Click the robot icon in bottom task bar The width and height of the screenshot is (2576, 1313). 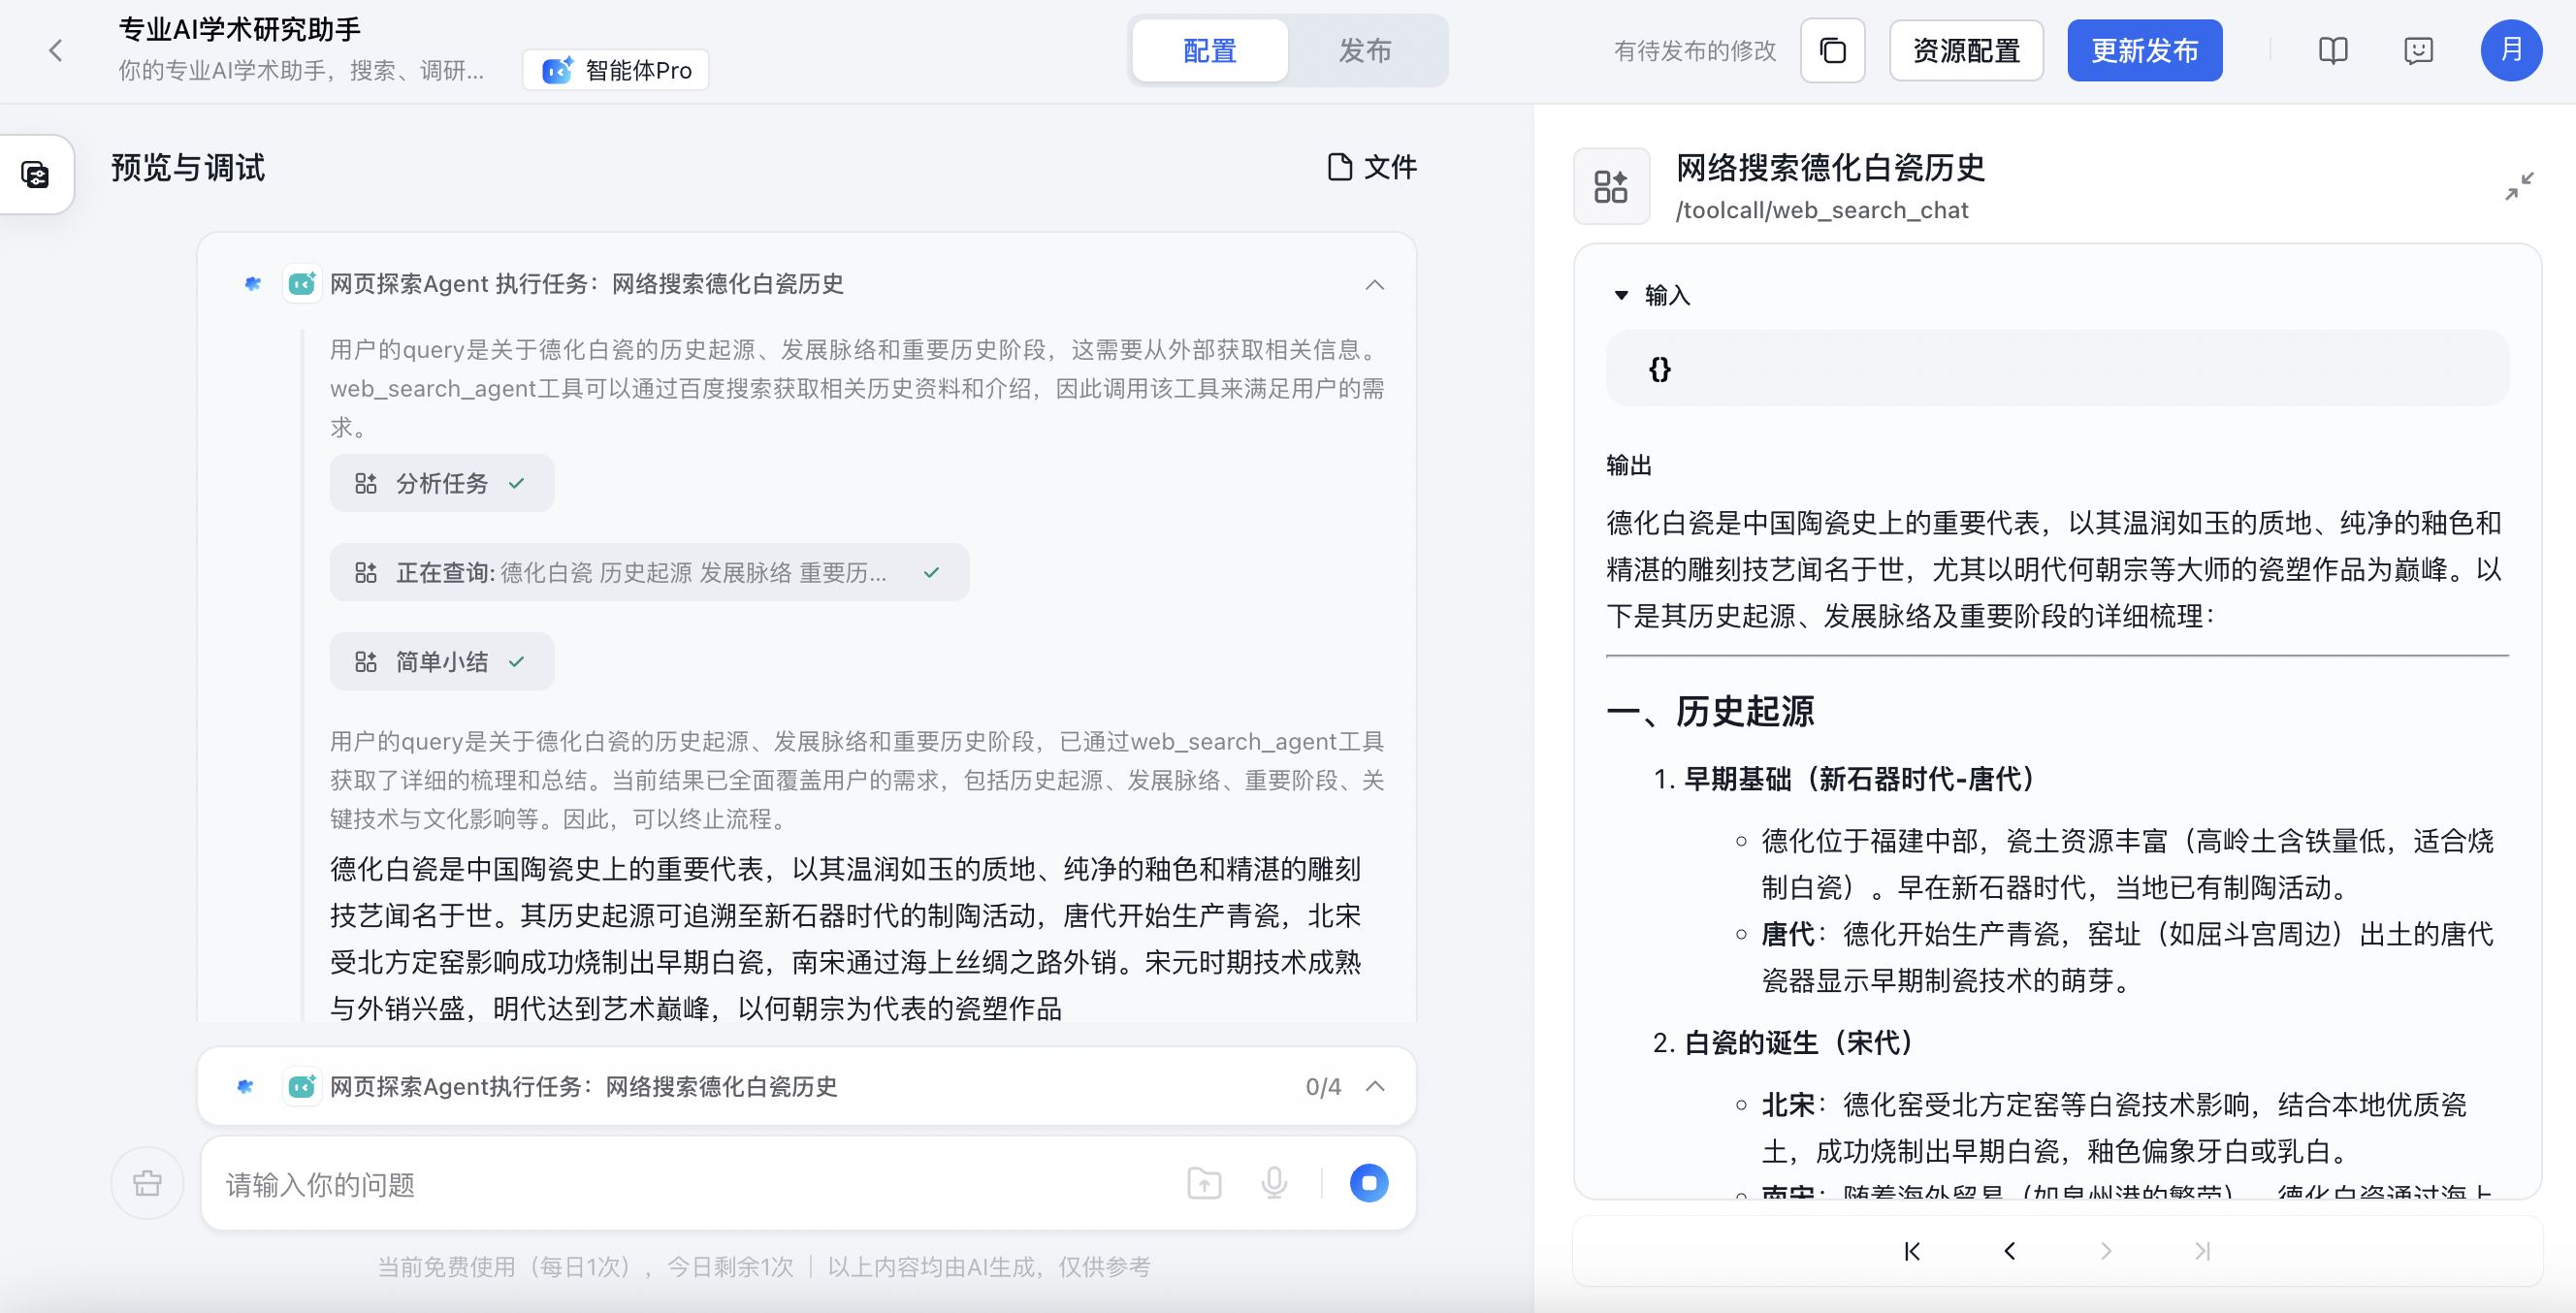pos(302,1086)
